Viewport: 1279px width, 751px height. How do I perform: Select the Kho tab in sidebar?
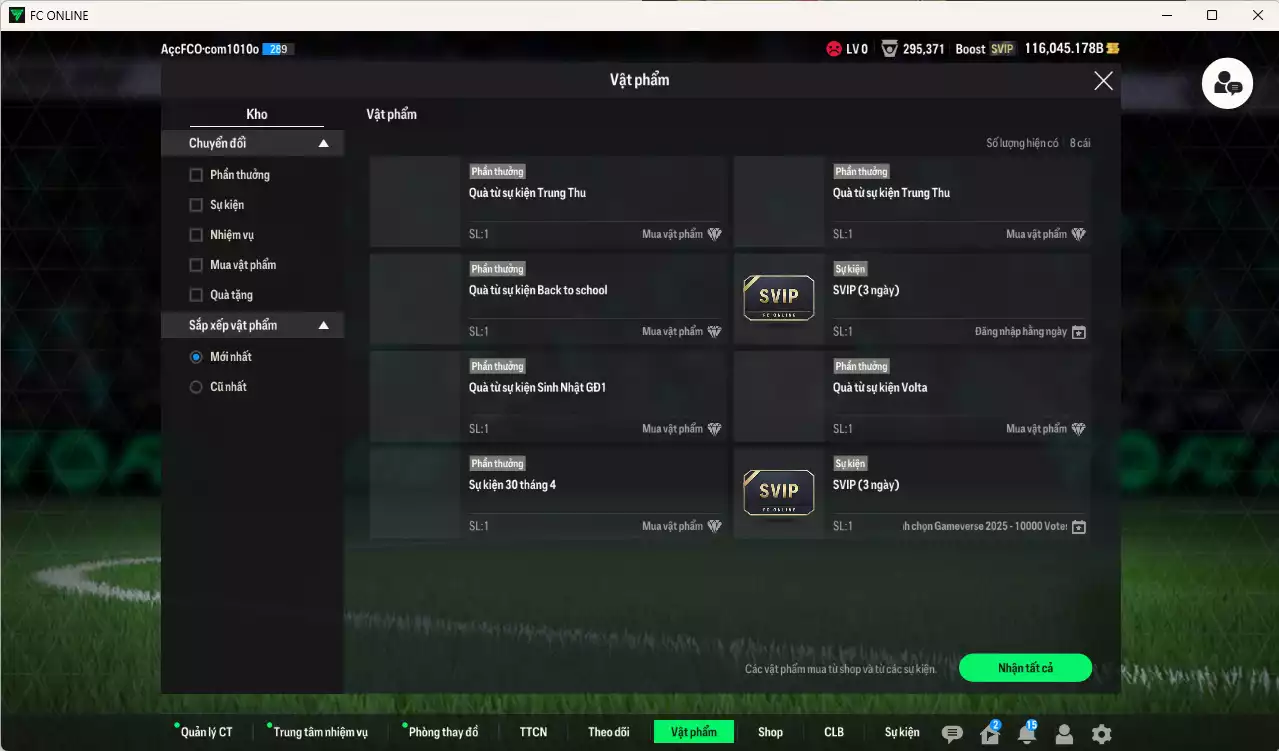coord(257,114)
